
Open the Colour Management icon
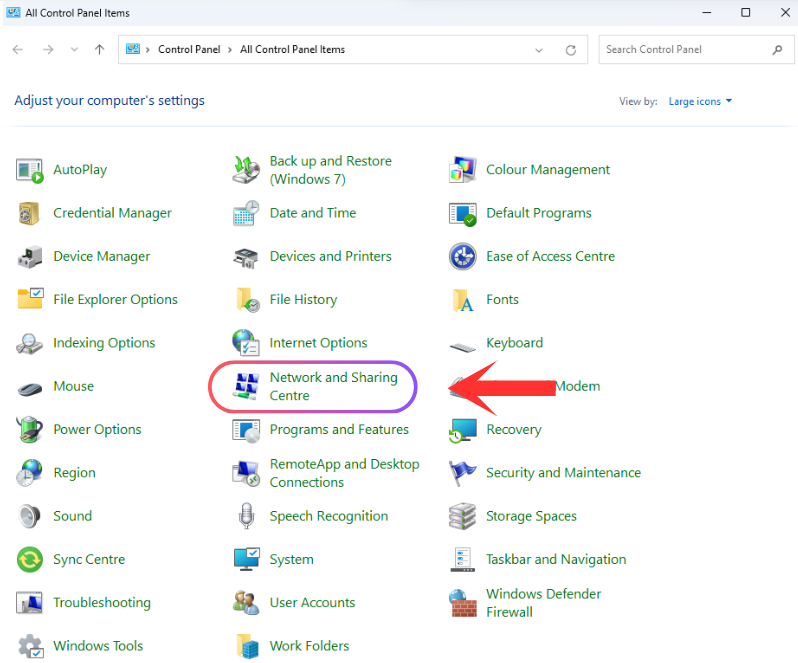point(463,170)
